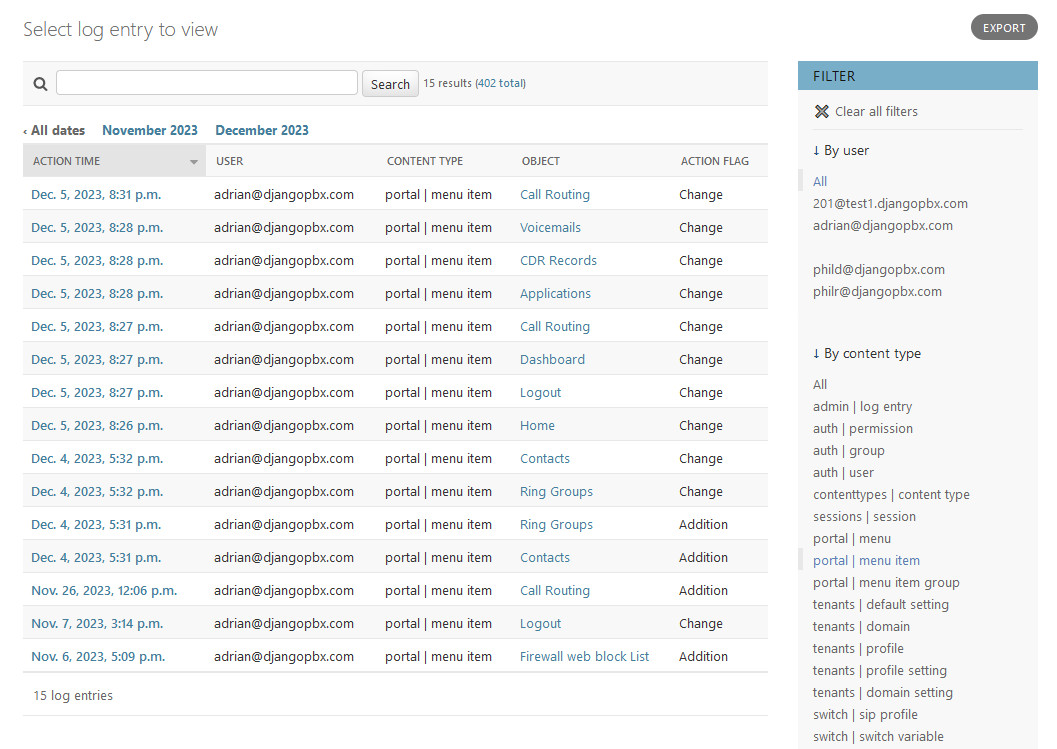Click the Action Time sort arrow
Image resolution: width=1057 pixels, height=749 pixels.
[194, 162]
